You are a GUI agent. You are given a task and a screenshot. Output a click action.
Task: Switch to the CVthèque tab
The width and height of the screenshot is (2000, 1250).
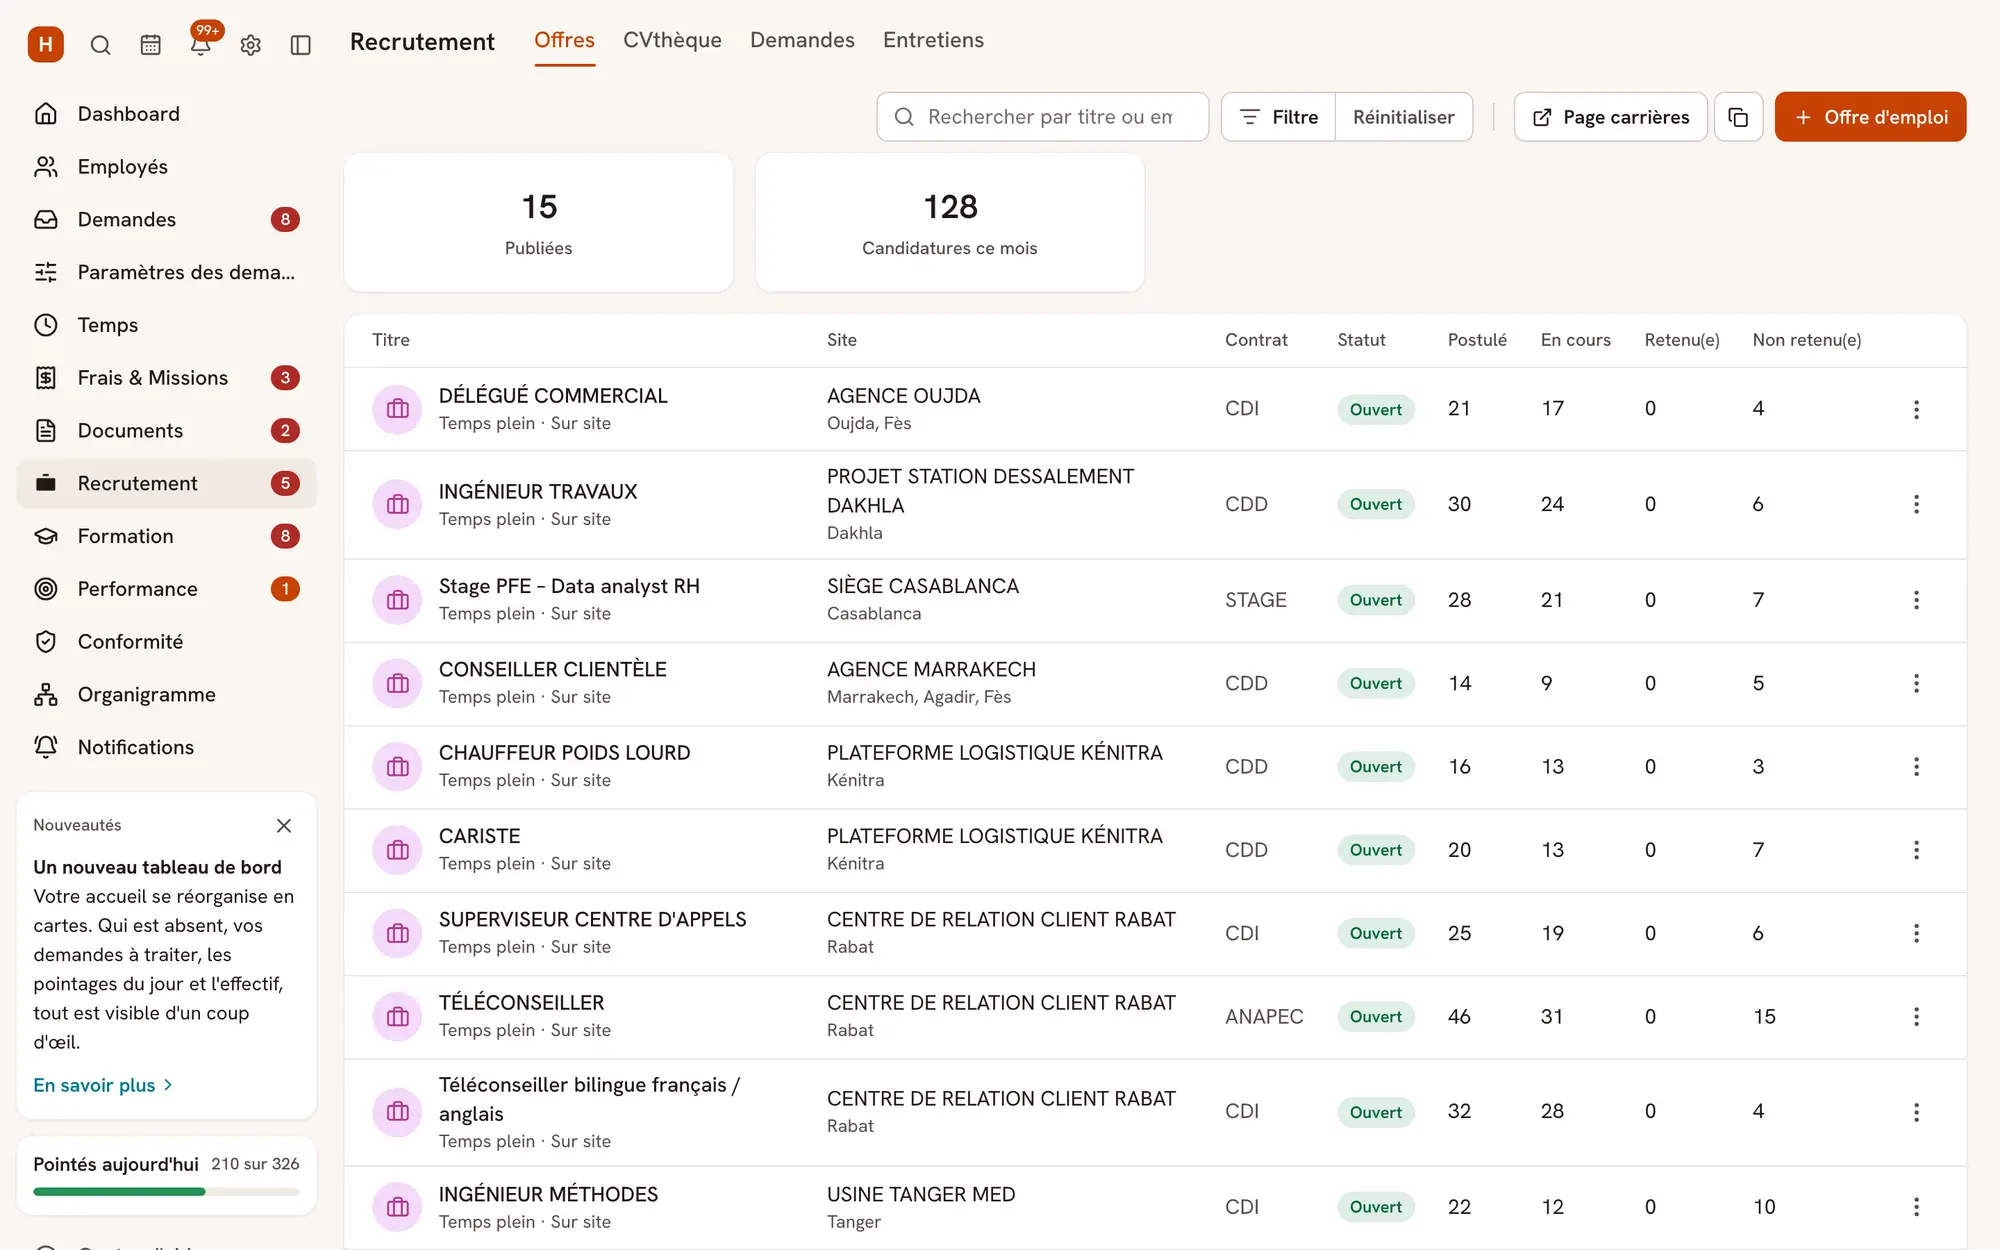(672, 40)
